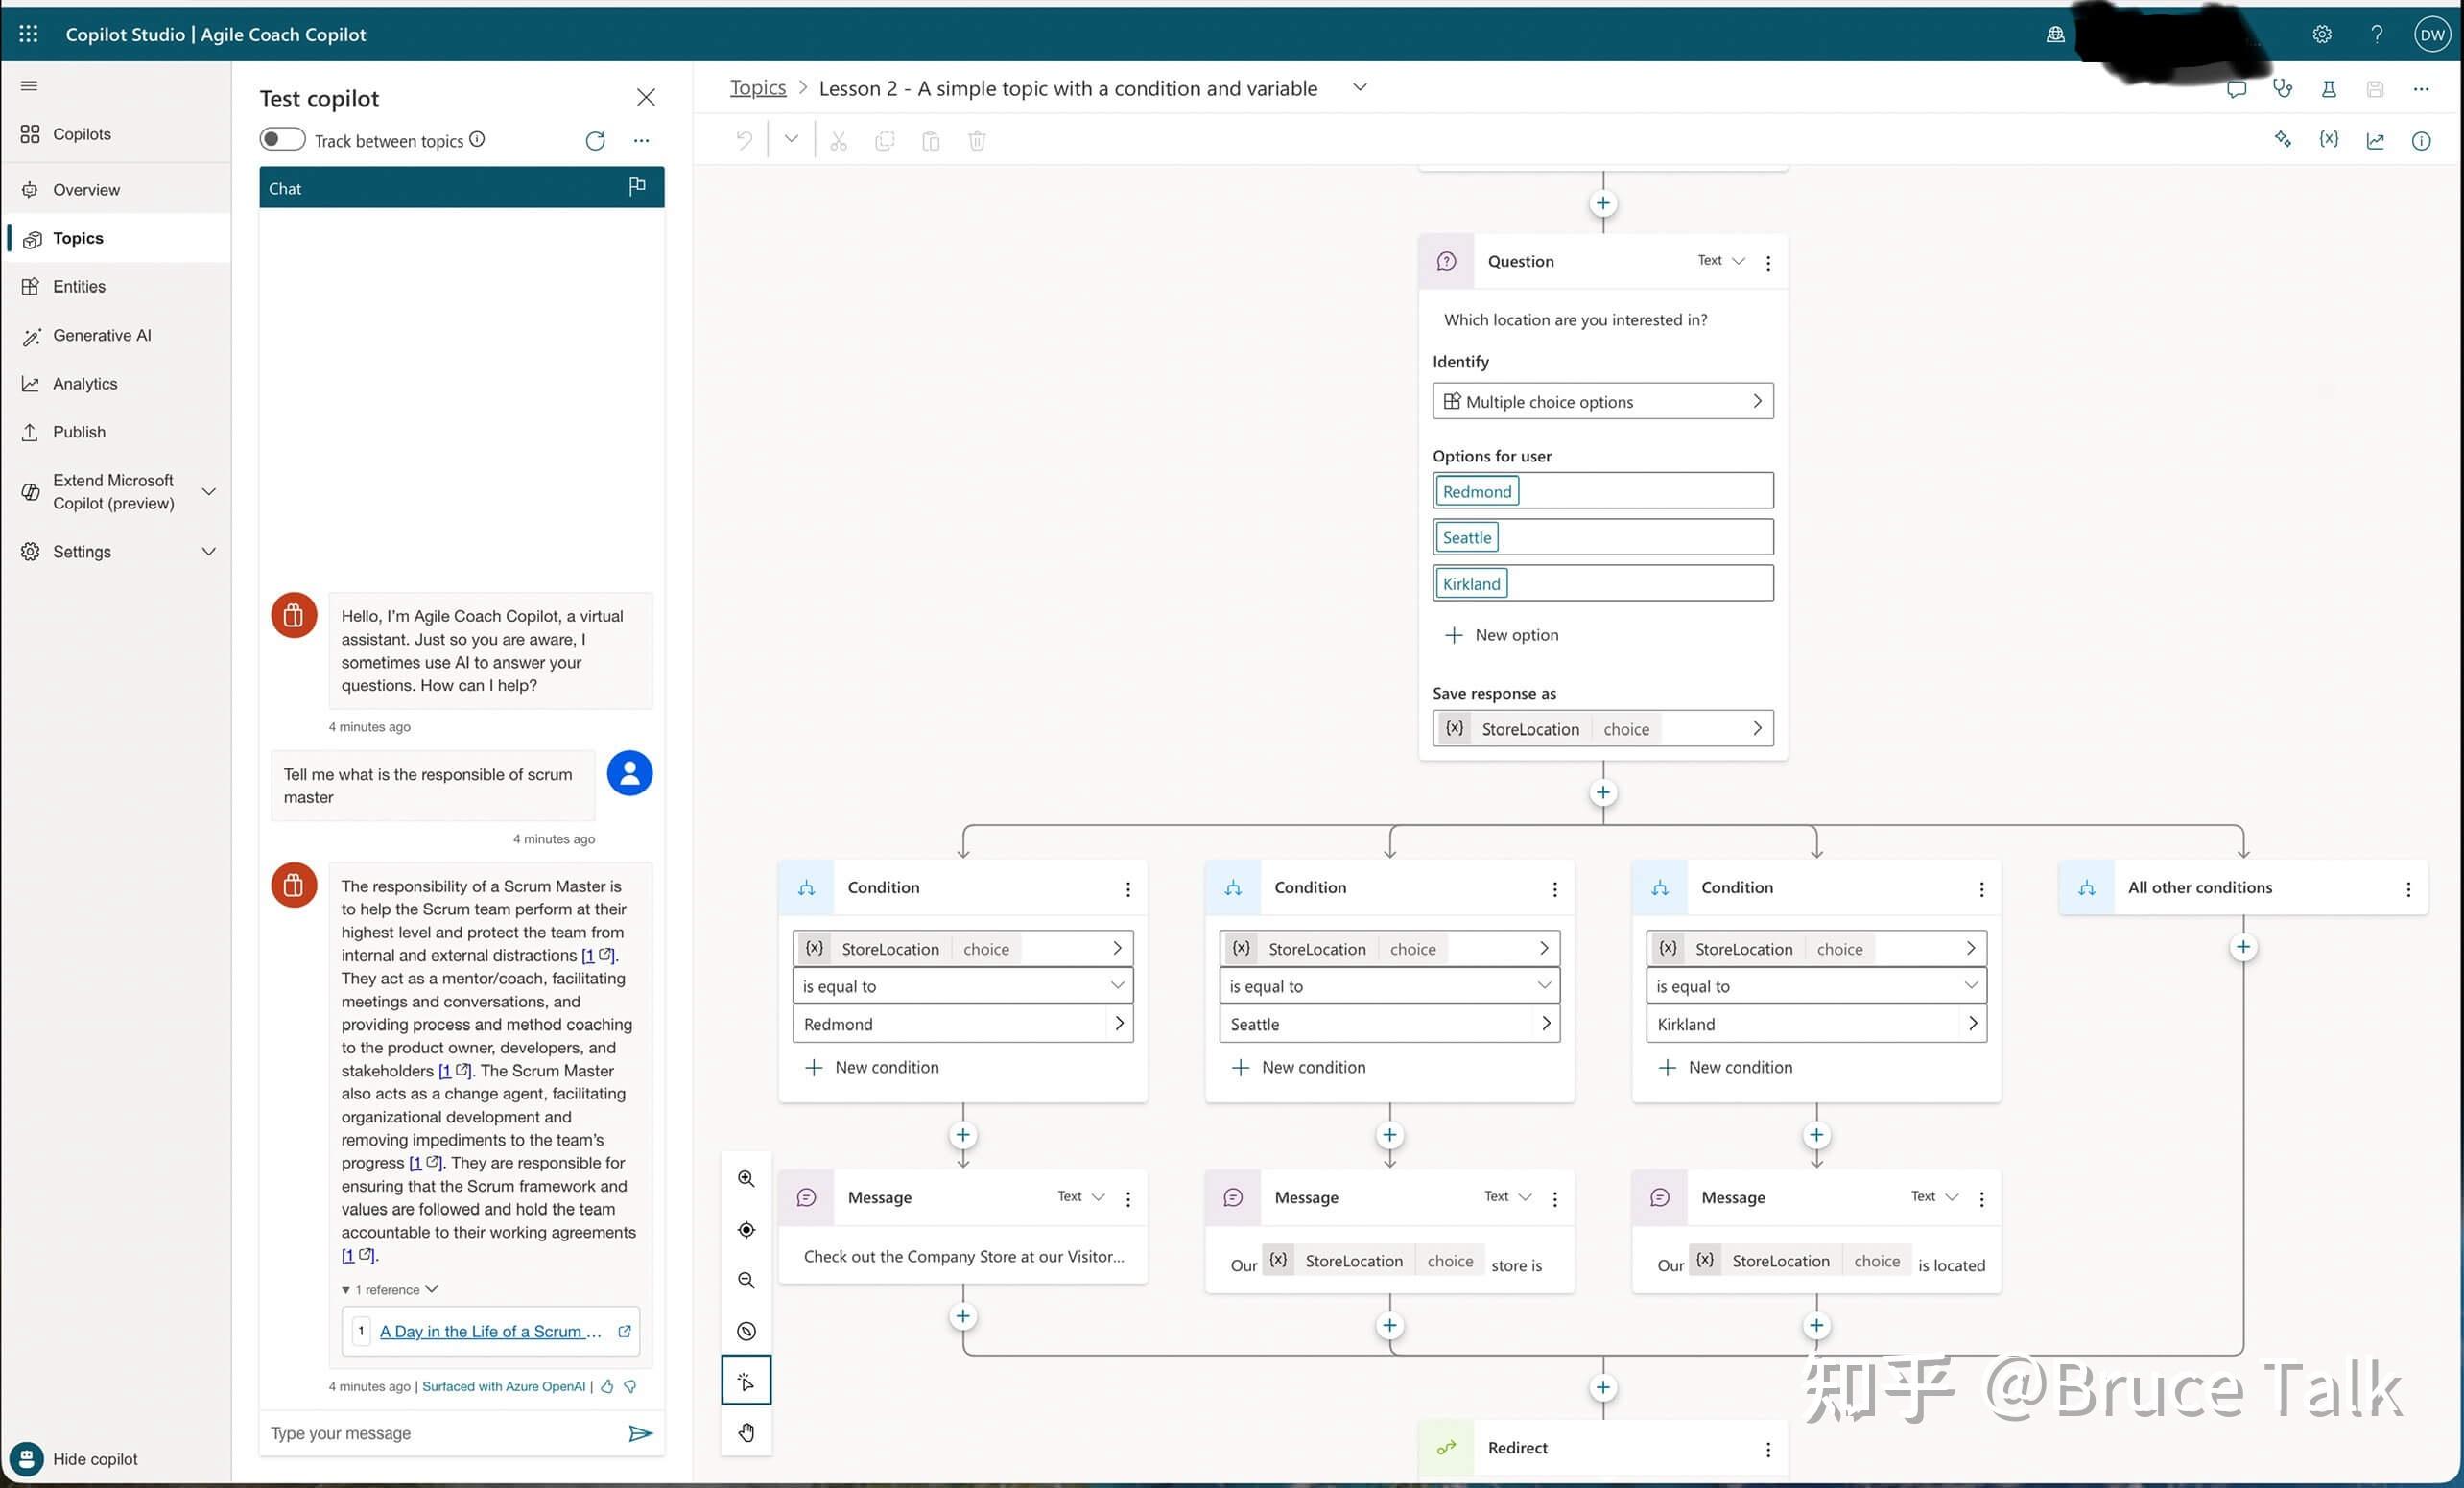
Task: Click the zoom in magnifier icon
Action: 746,1179
